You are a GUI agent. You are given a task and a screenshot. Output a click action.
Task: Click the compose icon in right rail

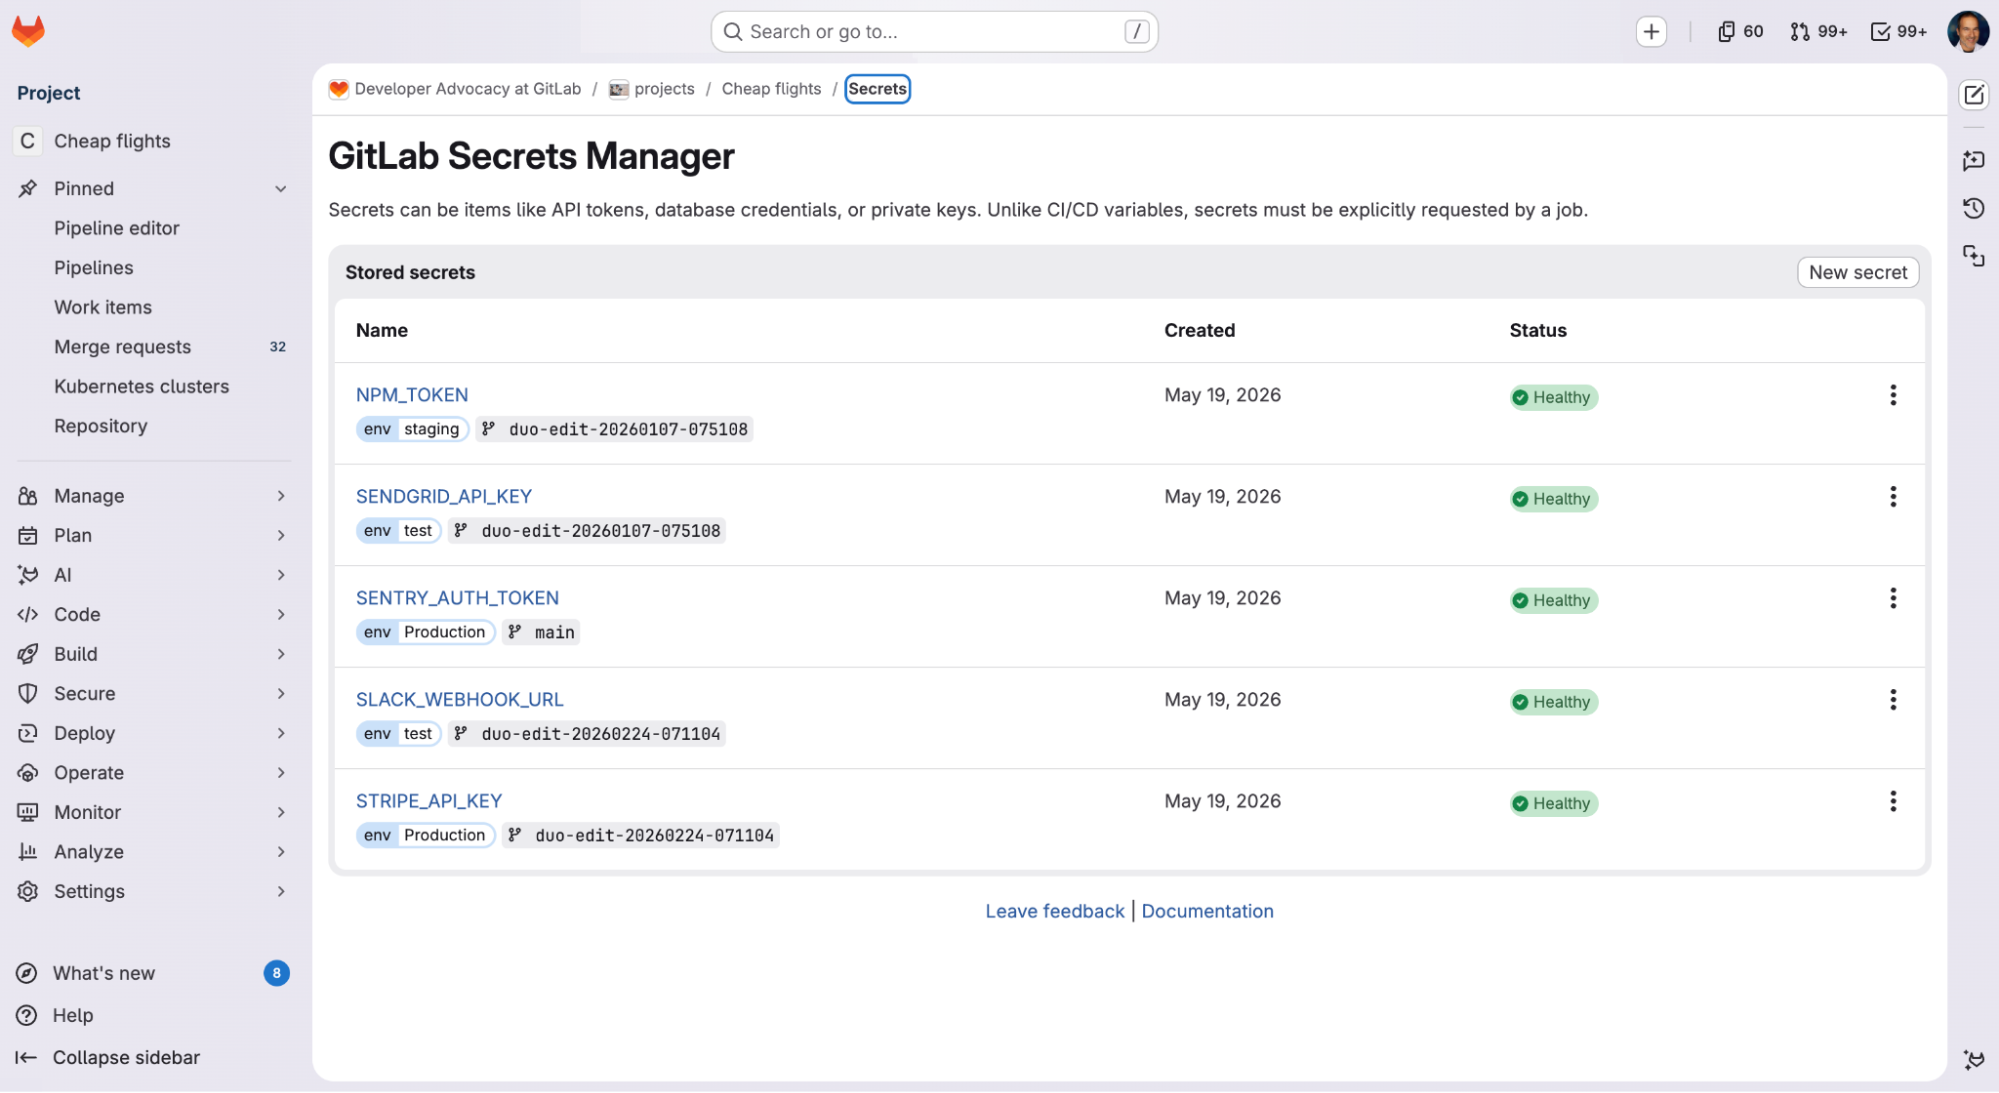[x=1973, y=95]
